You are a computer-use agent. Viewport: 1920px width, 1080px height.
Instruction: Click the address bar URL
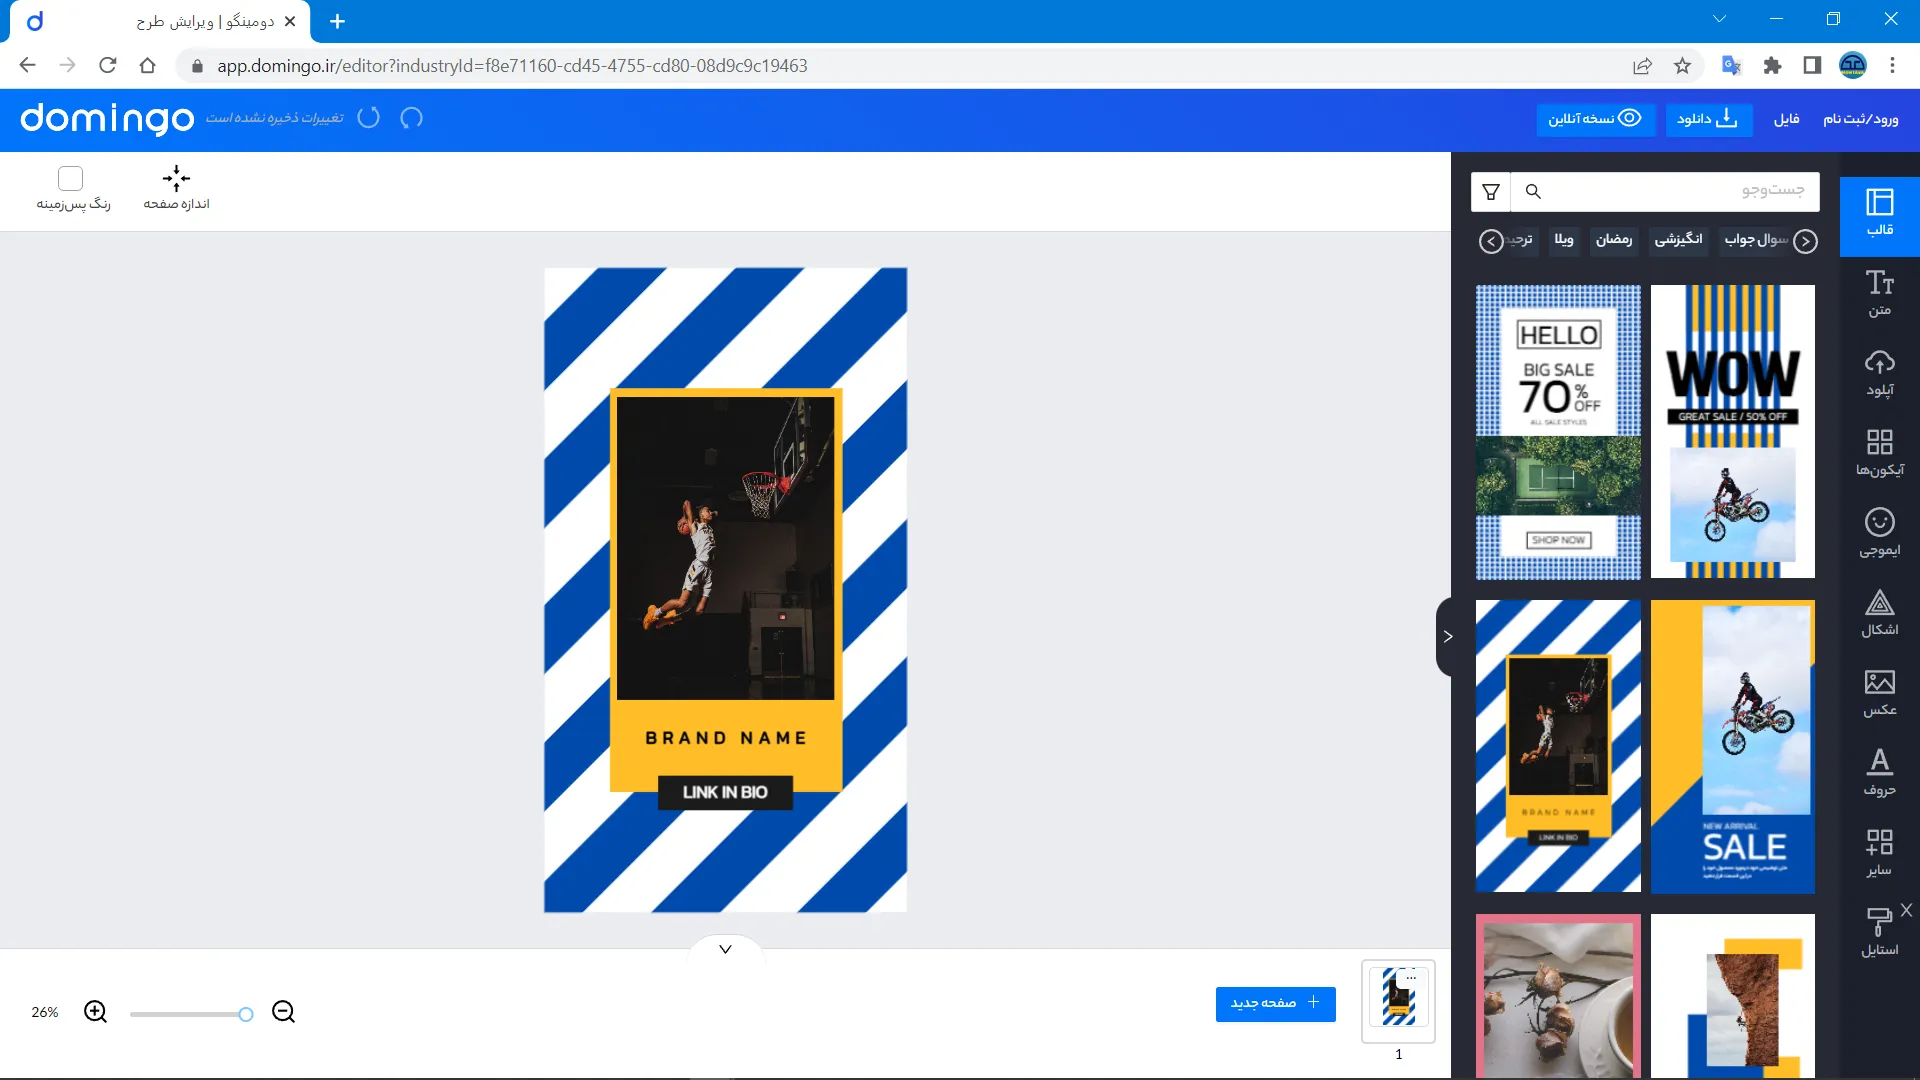coord(512,66)
